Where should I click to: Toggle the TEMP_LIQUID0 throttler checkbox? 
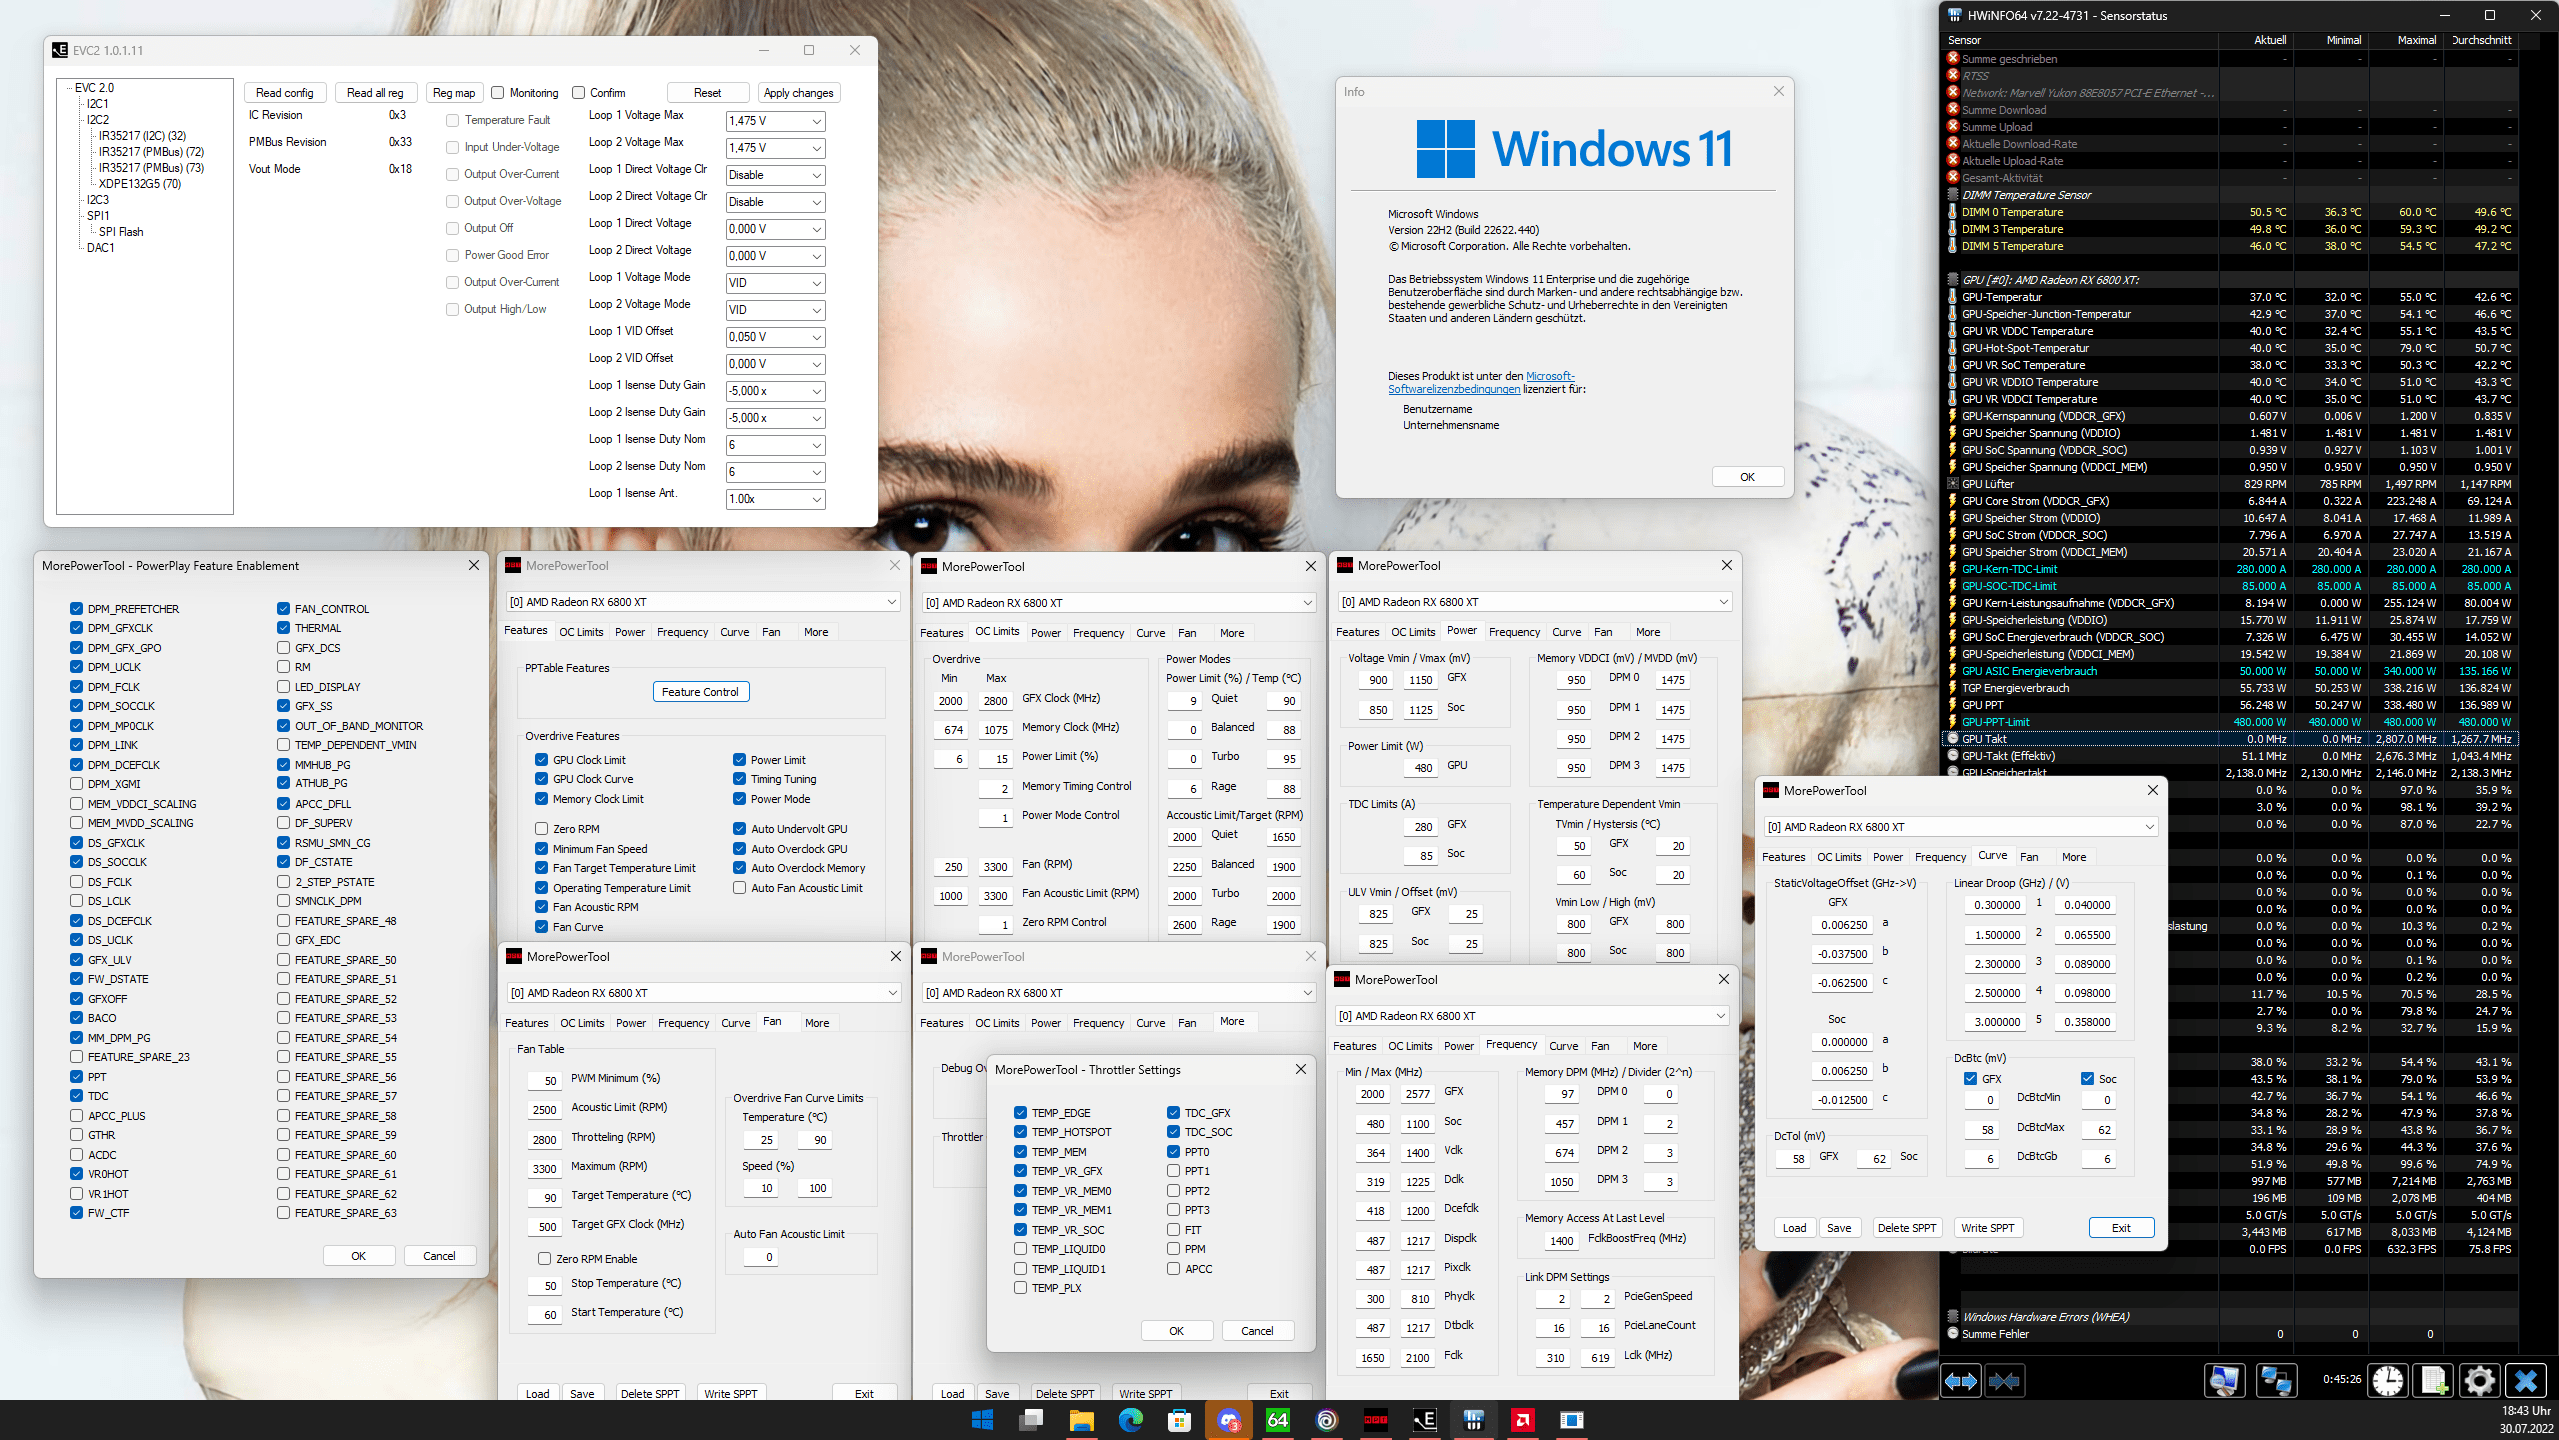(x=1020, y=1249)
